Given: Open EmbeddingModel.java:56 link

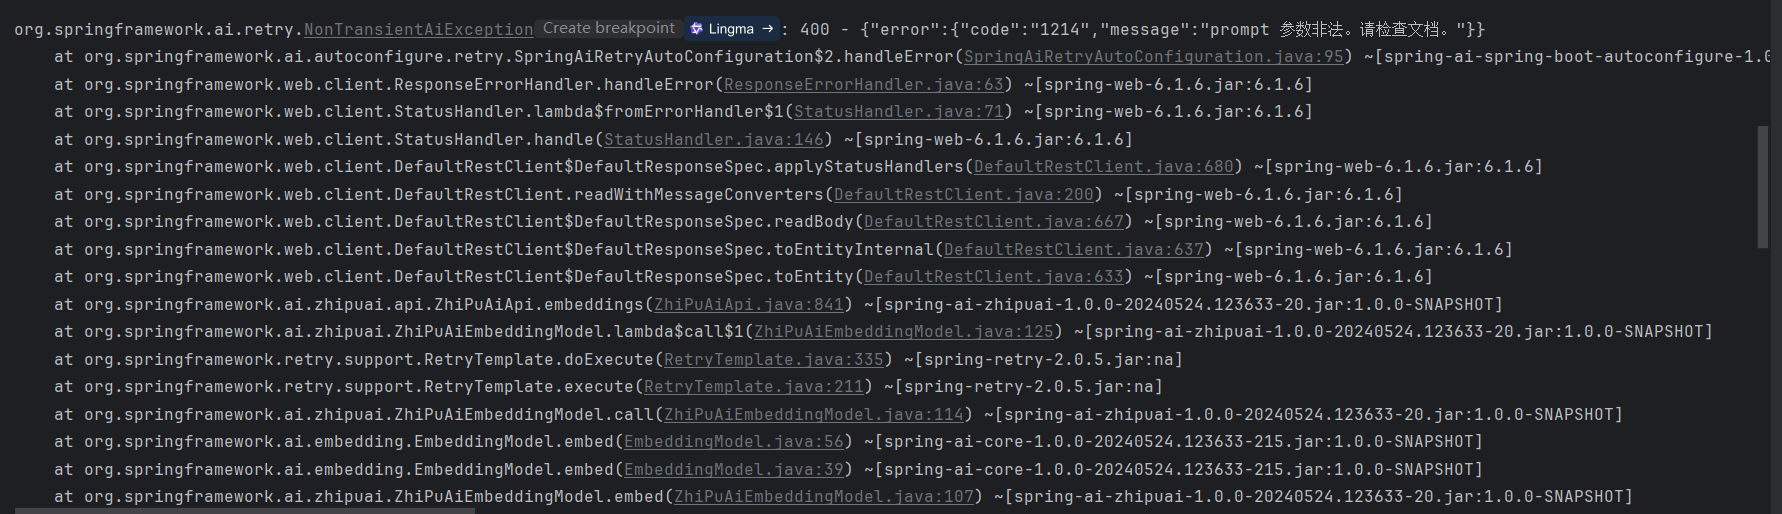Looking at the screenshot, I should [x=734, y=442].
